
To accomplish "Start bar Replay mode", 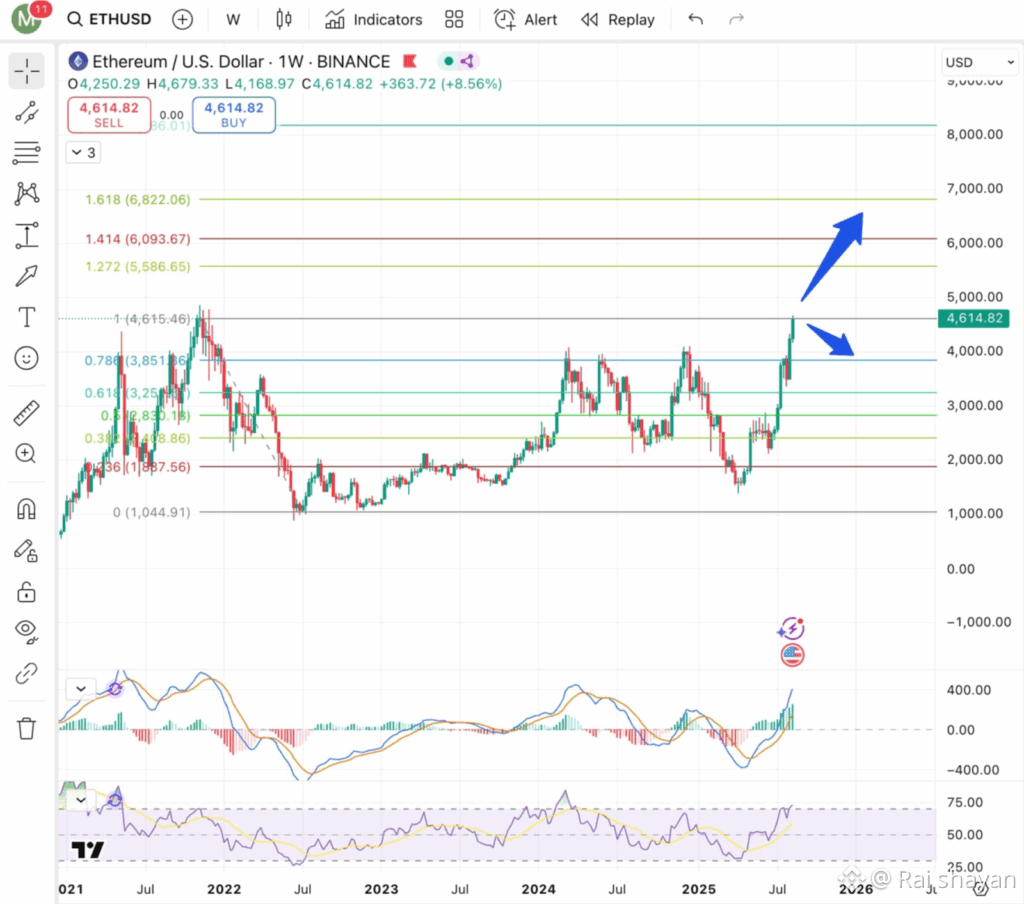I will [x=618, y=20].
